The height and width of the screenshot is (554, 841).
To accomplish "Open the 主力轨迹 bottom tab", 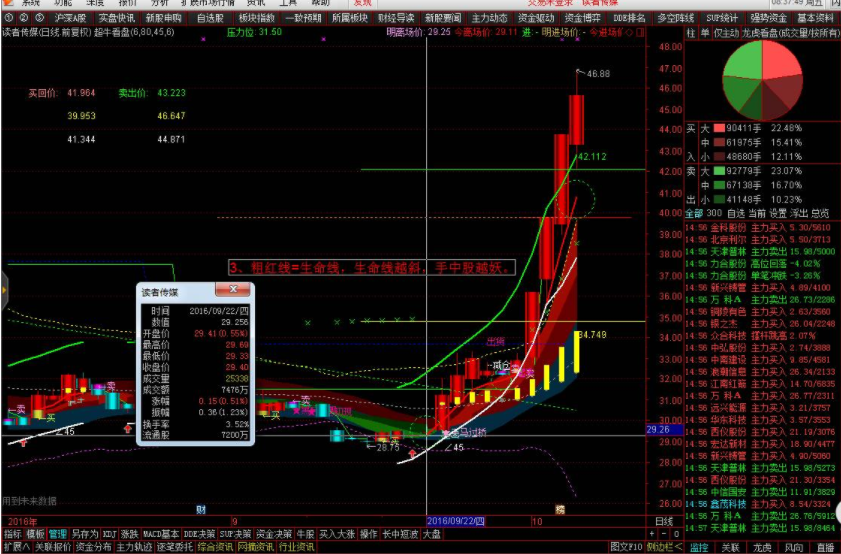I will pyautogui.click(x=134, y=547).
